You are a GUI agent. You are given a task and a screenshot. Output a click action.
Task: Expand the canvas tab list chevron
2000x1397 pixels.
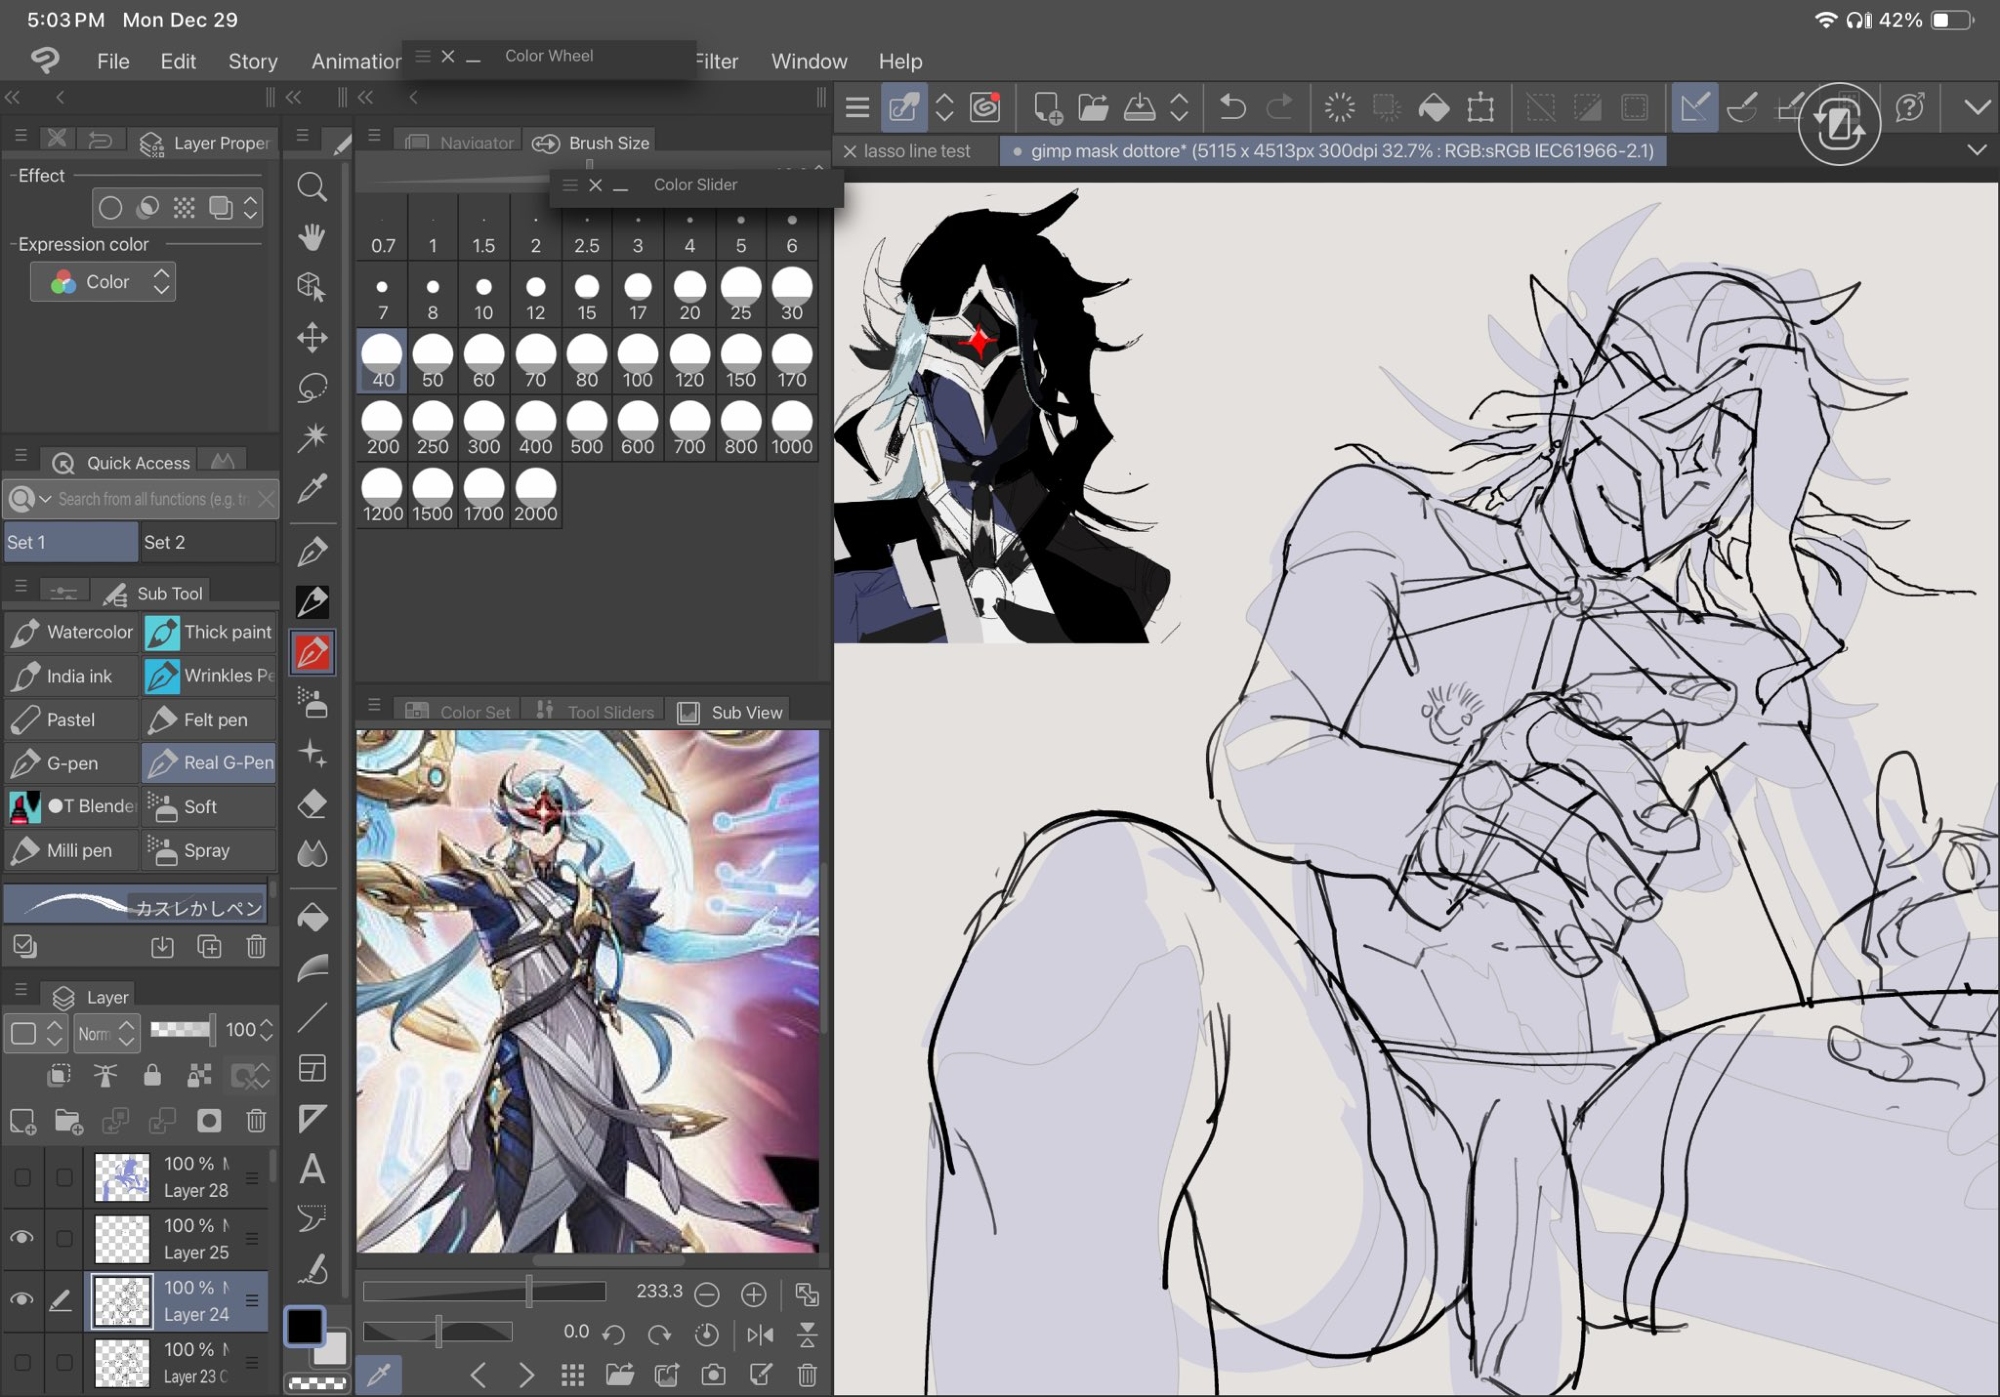coord(1976,150)
